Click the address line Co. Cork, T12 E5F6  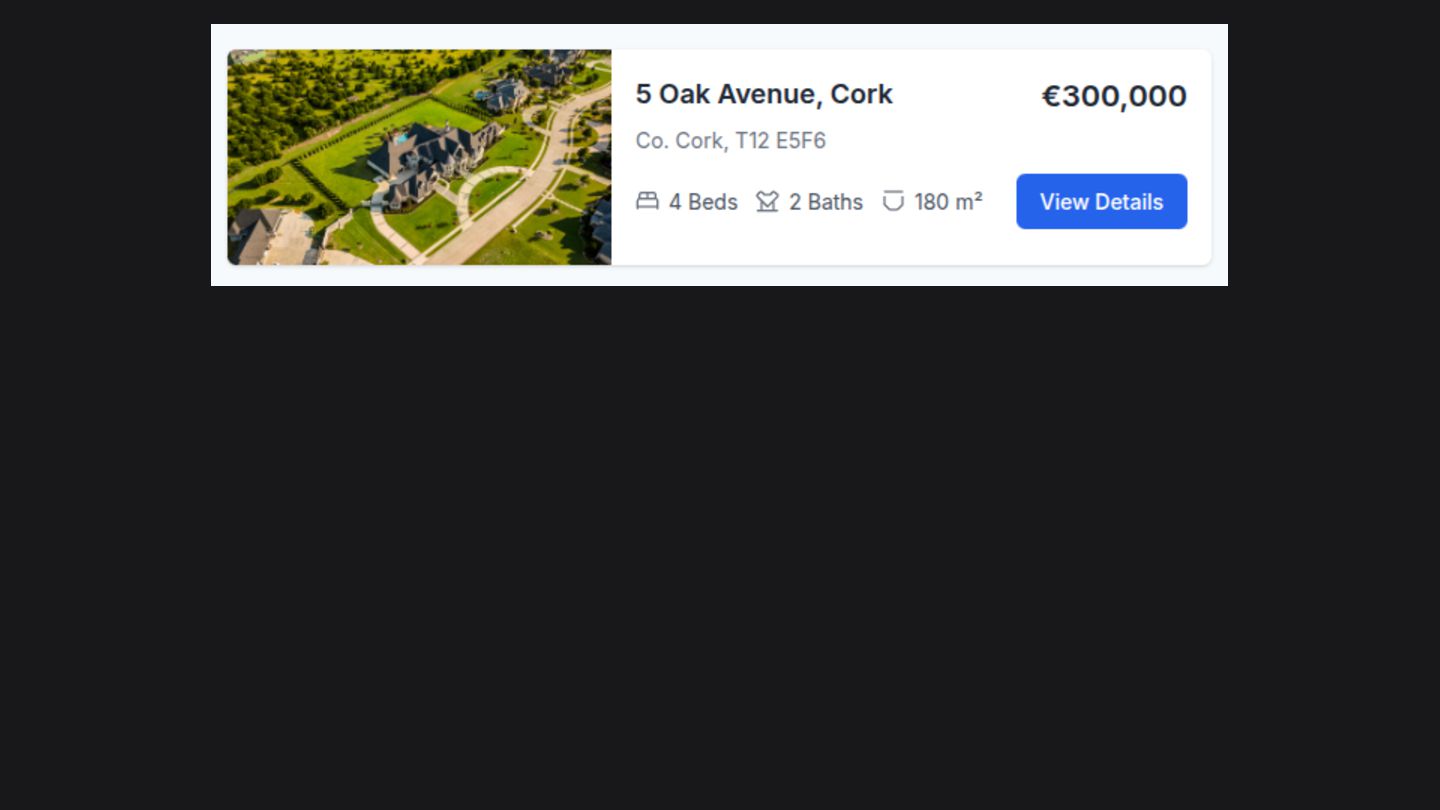point(731,141)
